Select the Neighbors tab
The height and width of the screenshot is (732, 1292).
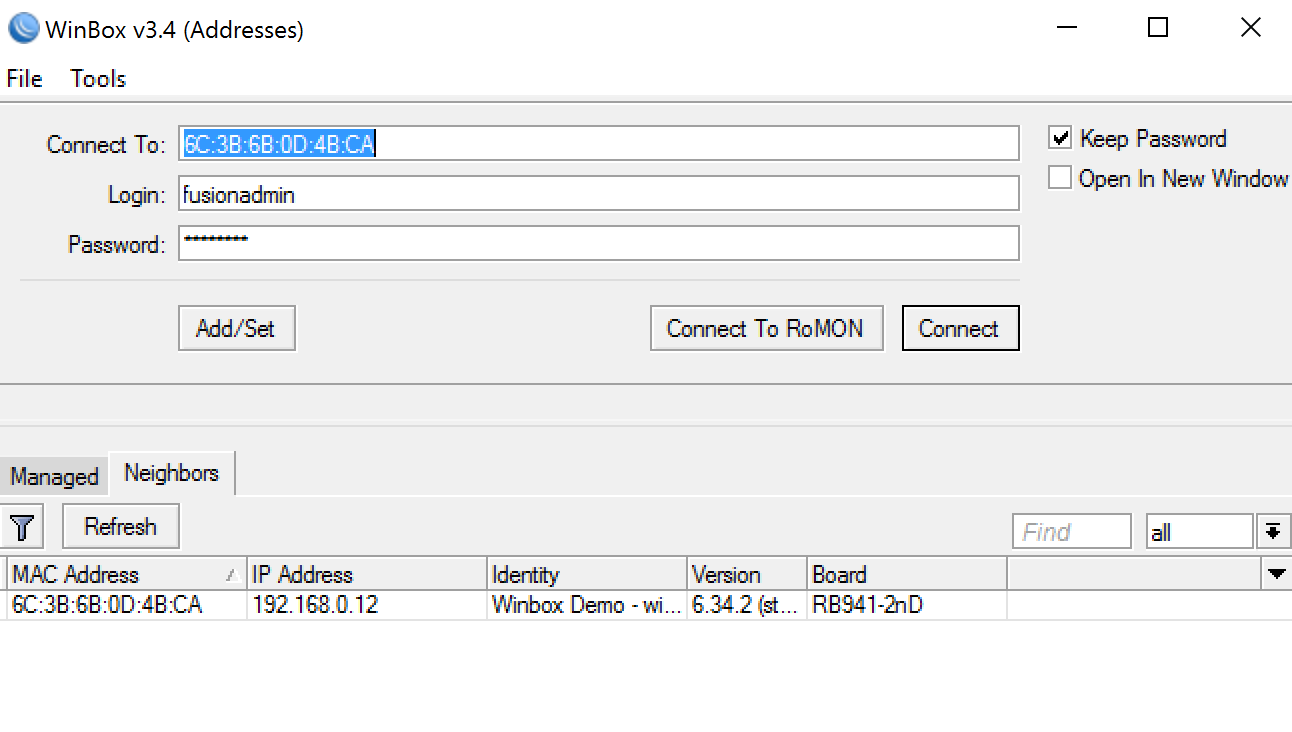pos(172,473)
